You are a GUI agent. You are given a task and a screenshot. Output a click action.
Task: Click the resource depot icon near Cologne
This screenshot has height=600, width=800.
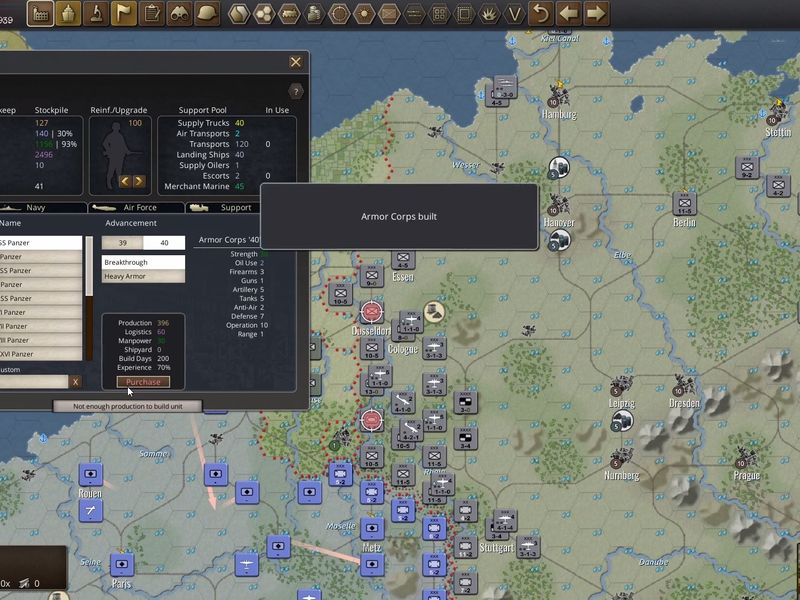pos(434,312)
